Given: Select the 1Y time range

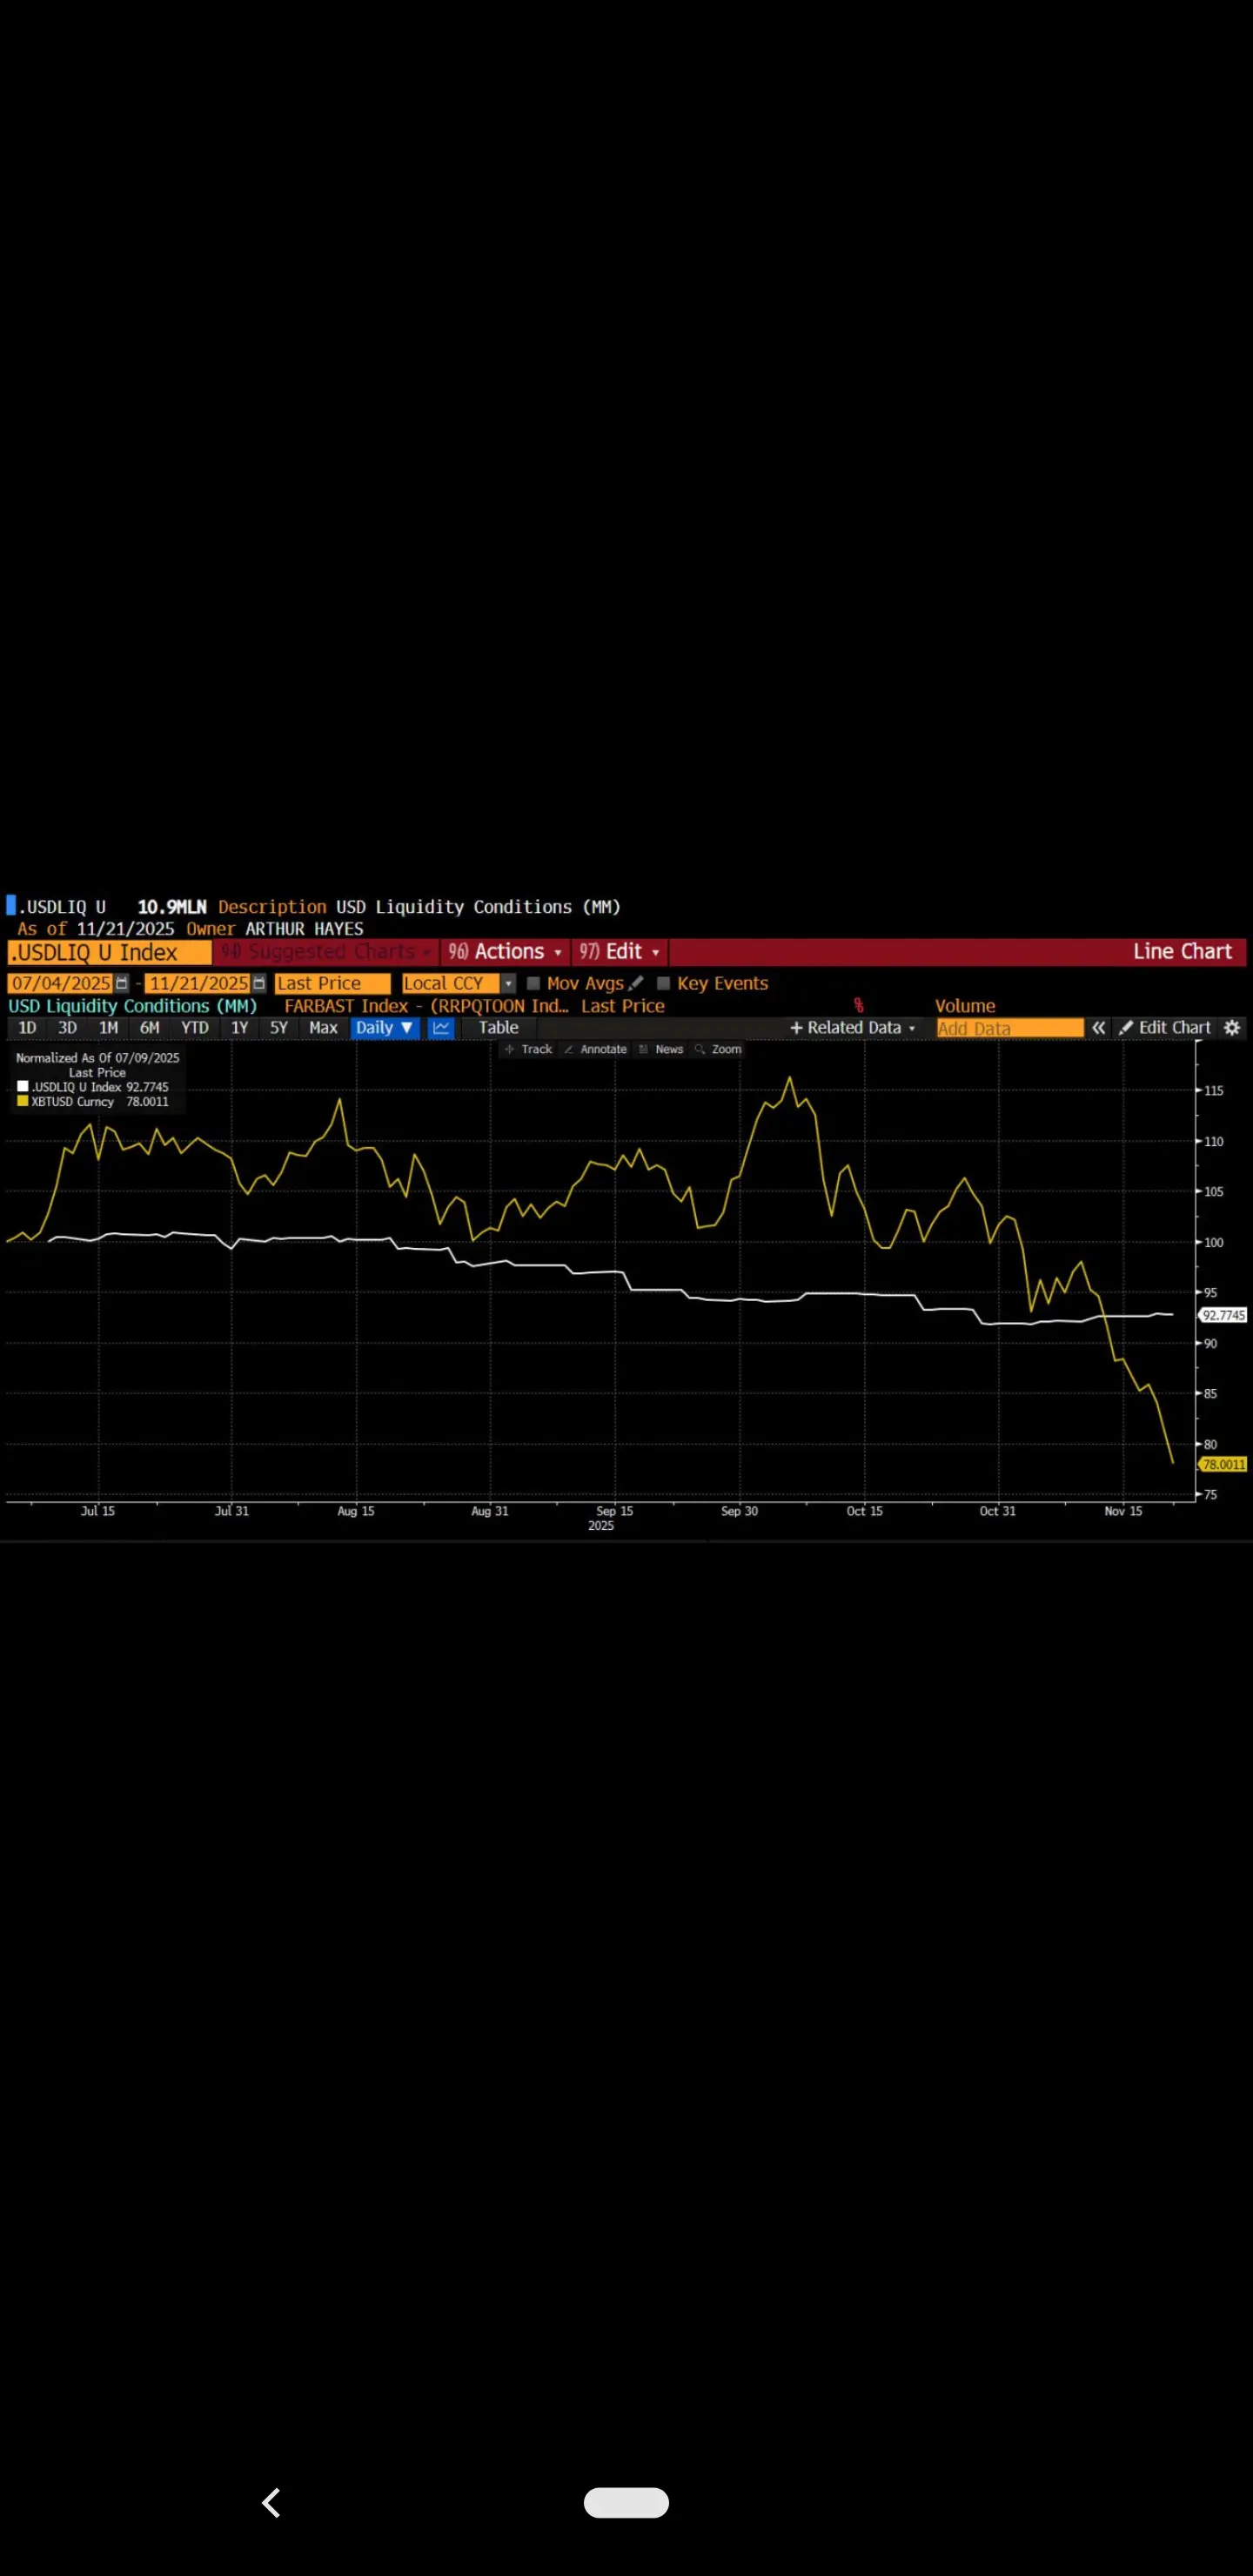Looking at the screenshot, I should (x=239, y=1027).
